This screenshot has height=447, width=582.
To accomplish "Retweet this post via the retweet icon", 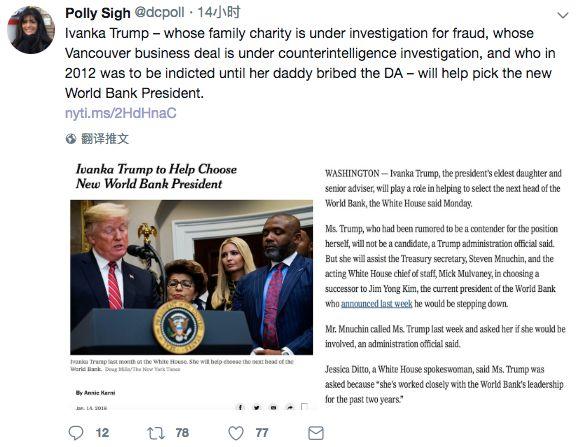I will (156, 433).
